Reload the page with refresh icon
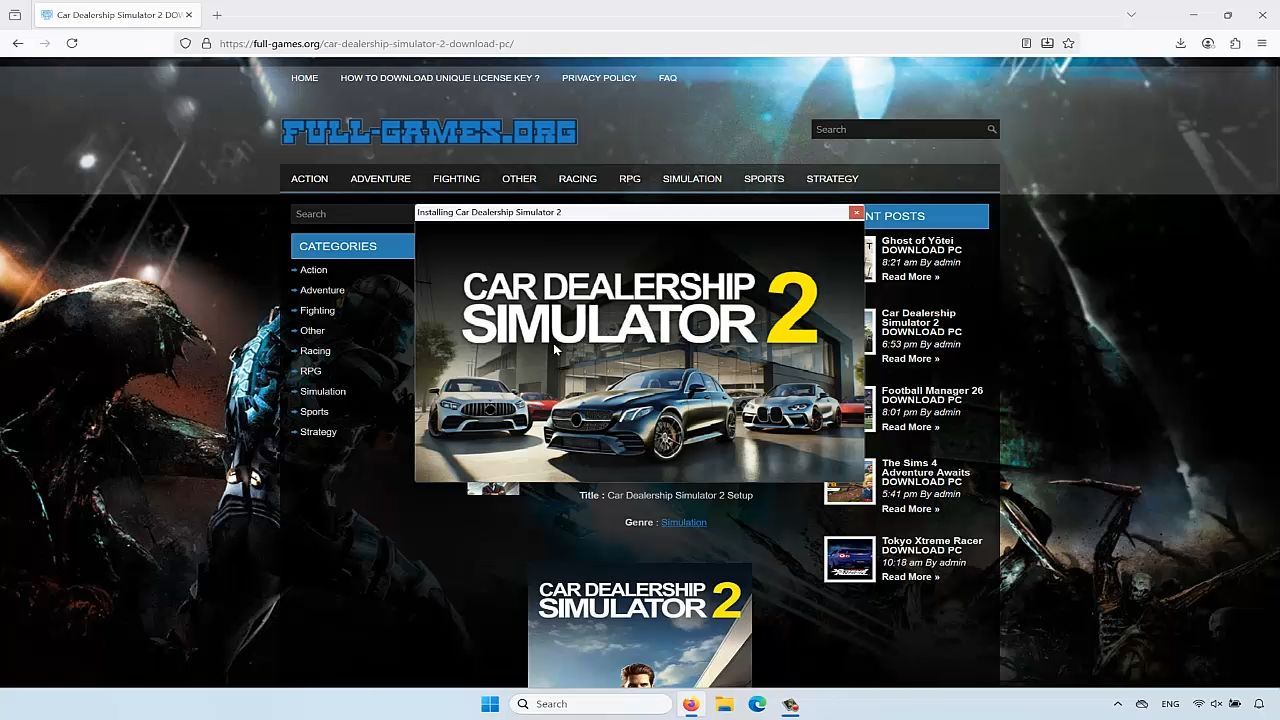 tap(72, 43)
